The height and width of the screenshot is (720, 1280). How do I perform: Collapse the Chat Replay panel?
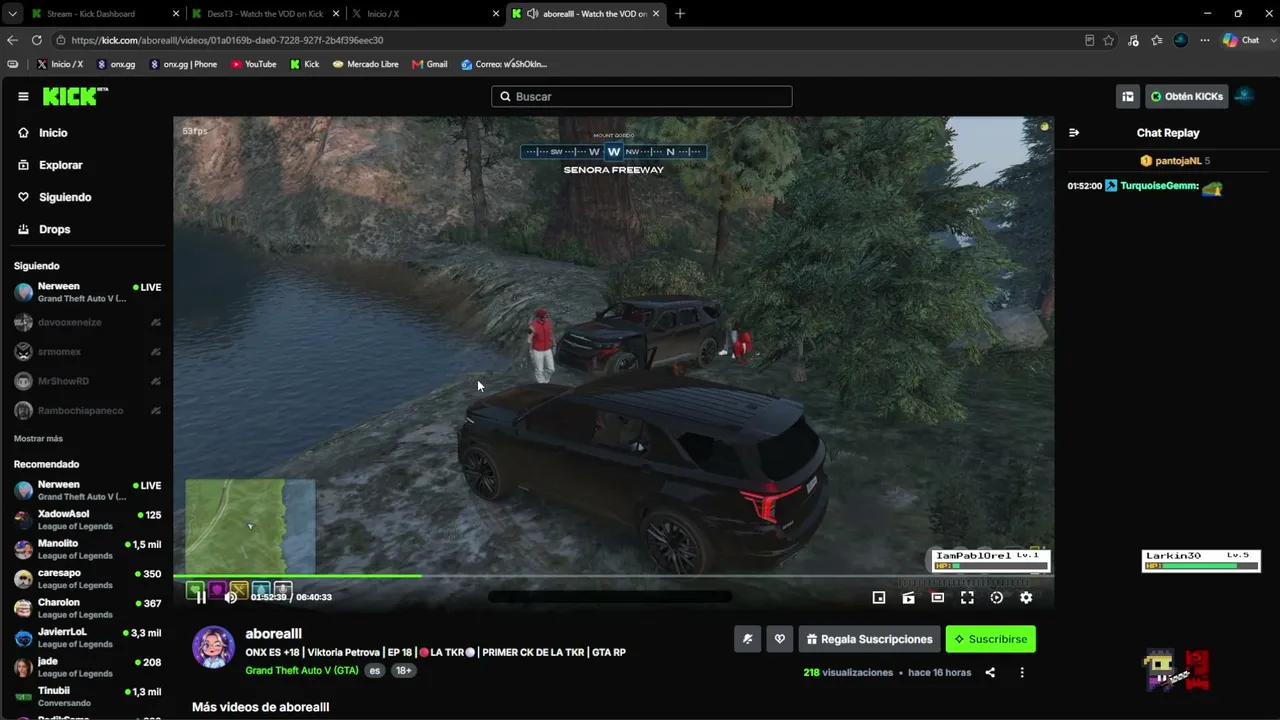point(1074,132)
